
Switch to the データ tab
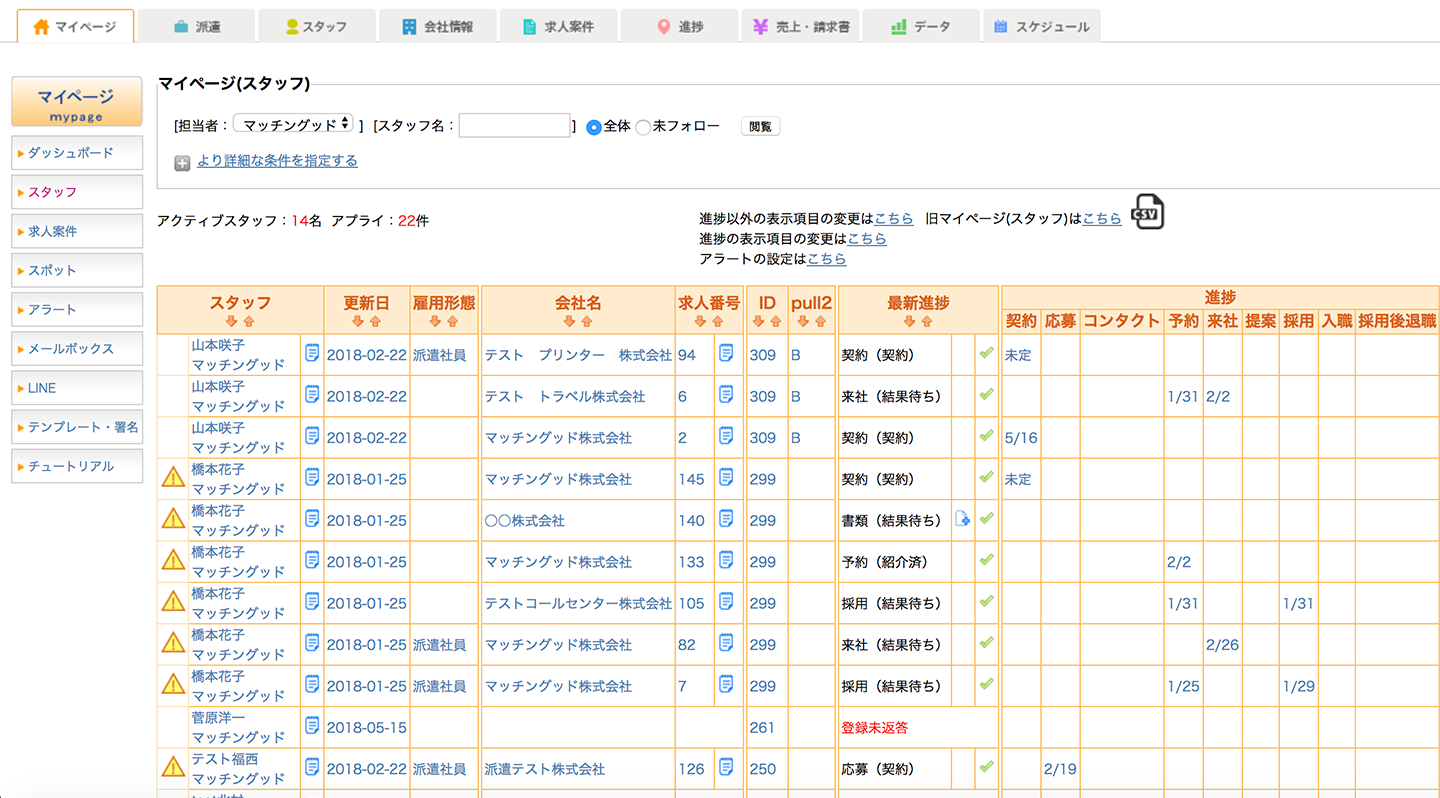coord(922,26)
